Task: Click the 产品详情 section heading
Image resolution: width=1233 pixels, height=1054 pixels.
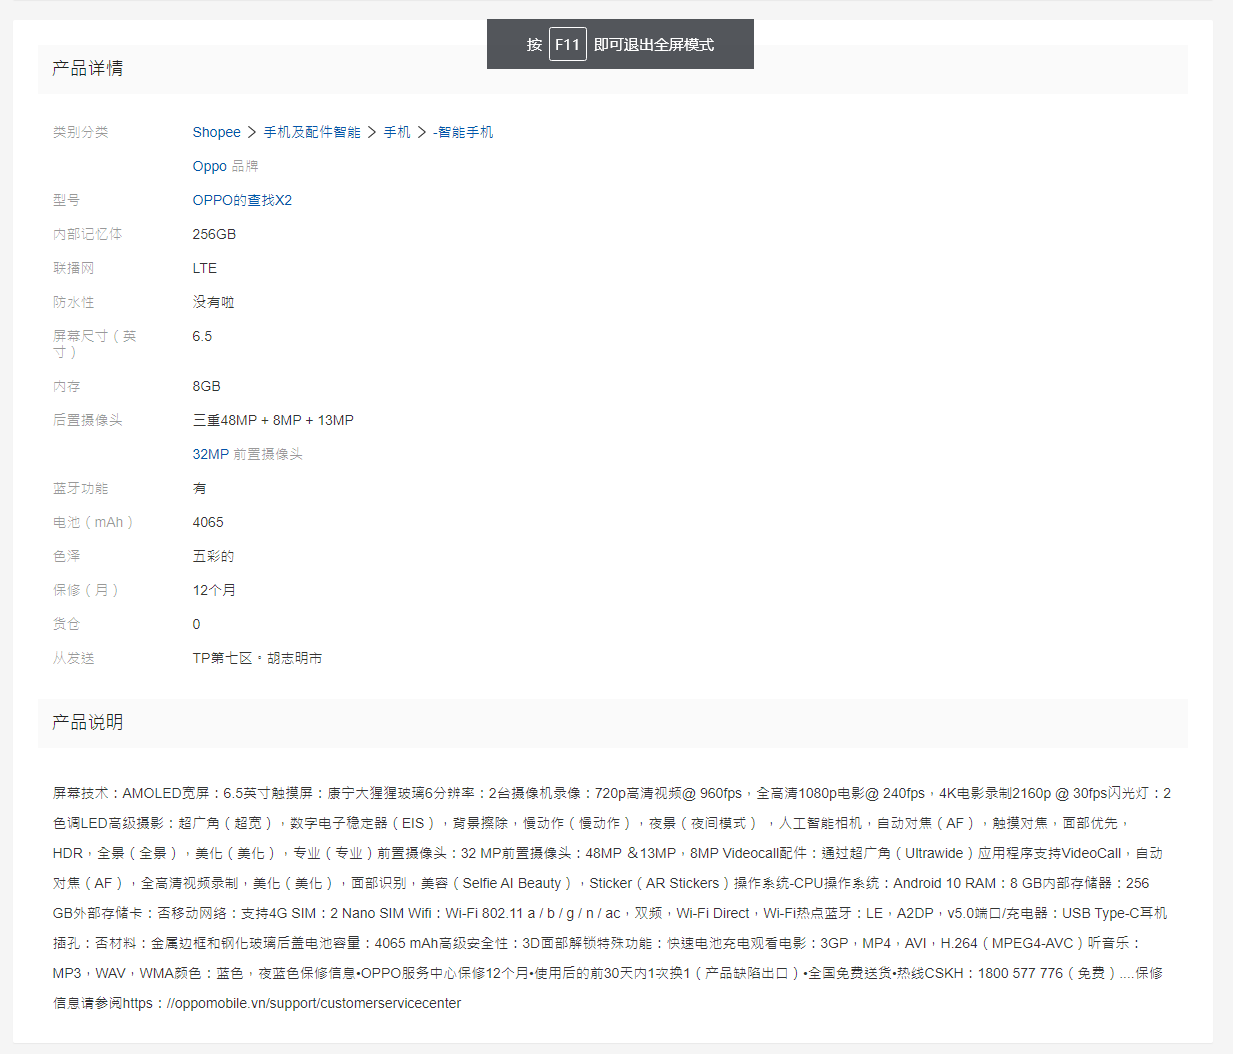Action: pos(88,68)
